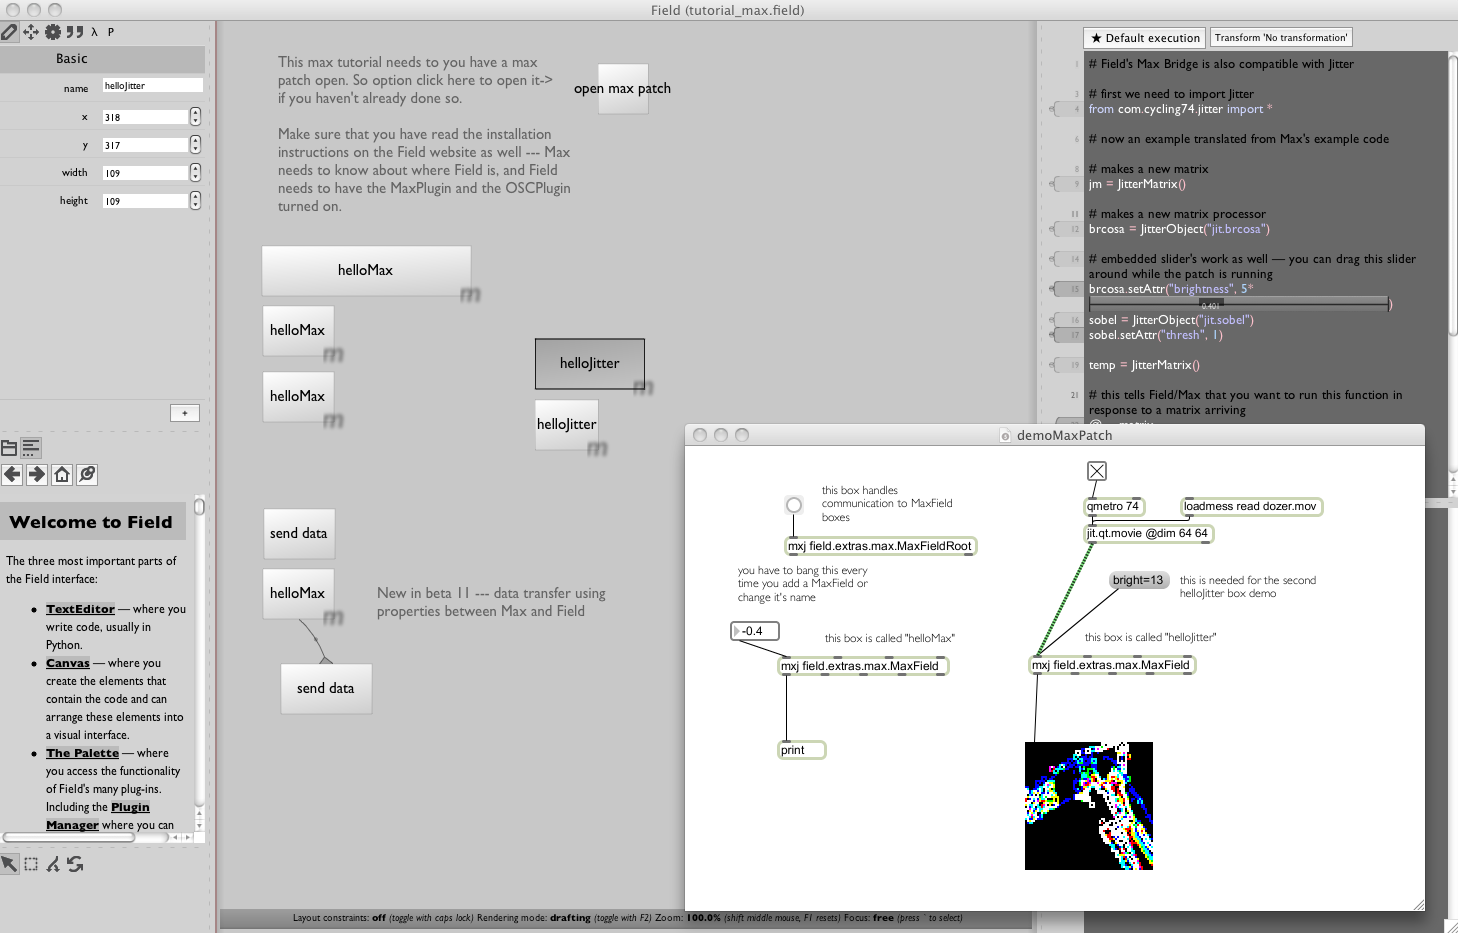Screen dimensions: 1458x933
Task: Click the home icon in help browser
Action: click(x=62, y=475)
